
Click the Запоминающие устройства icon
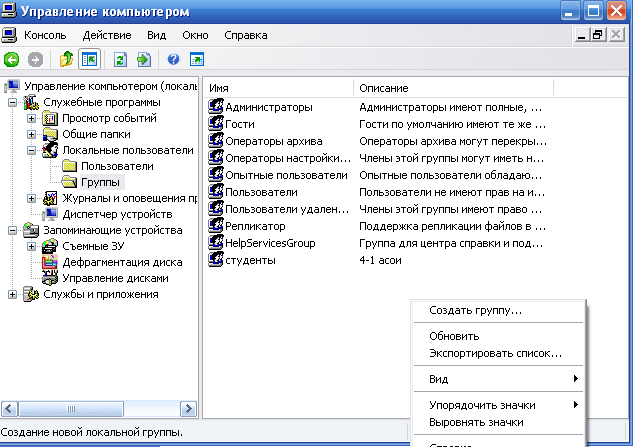pos(31,230)
